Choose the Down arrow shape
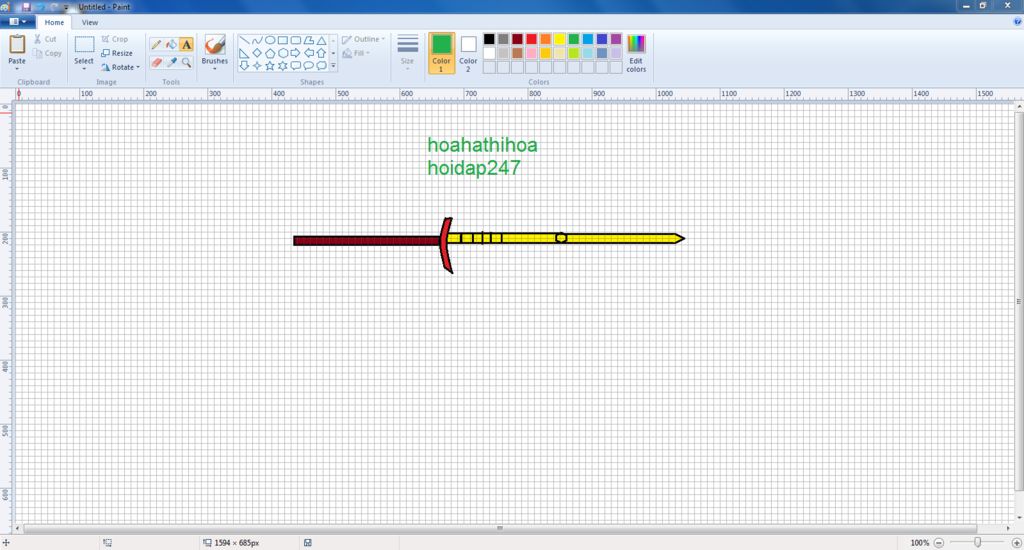 pos(244,65)
